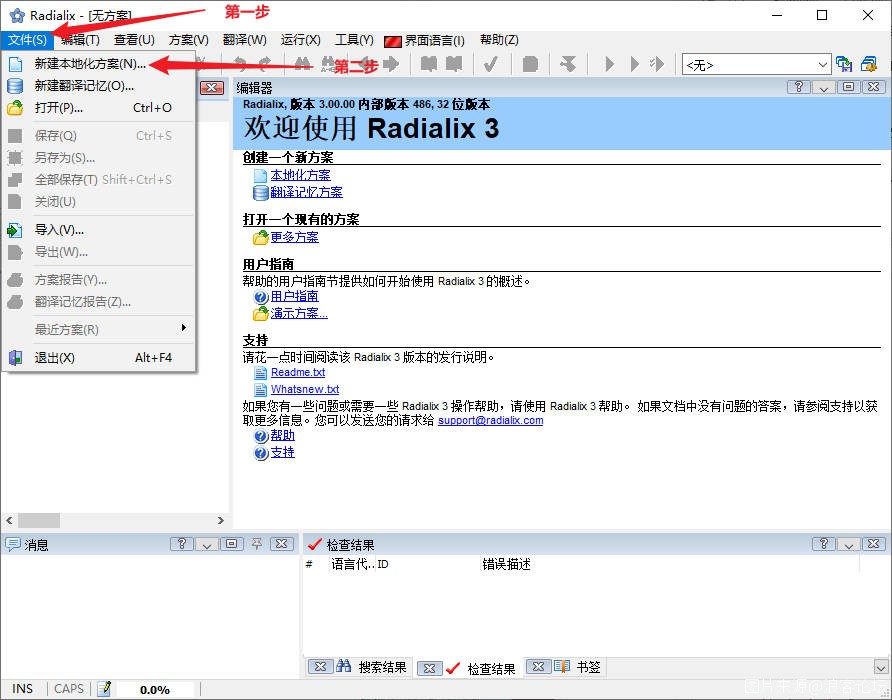Open the 帮助(Z) menu
The image size is (892, 700).
[499, 40]
